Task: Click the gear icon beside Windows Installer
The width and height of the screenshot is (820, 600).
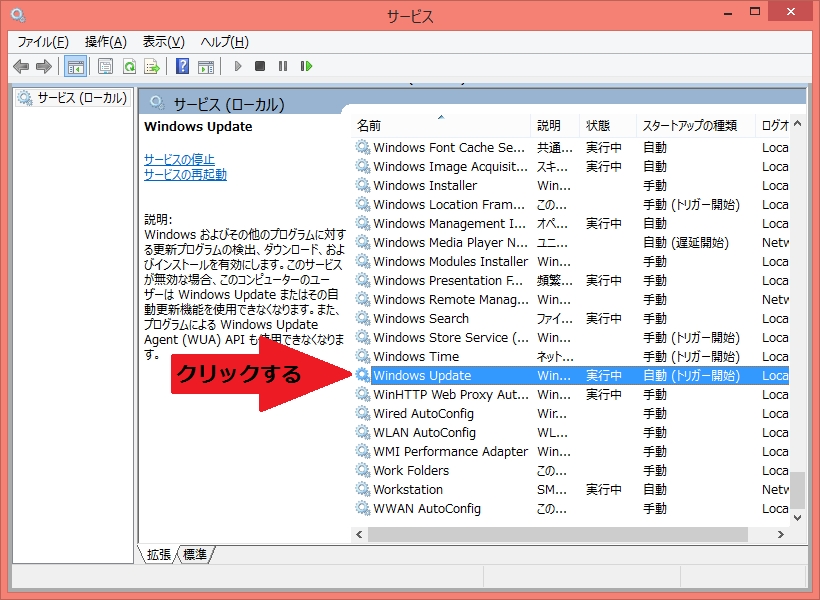Action: [362, 185]
